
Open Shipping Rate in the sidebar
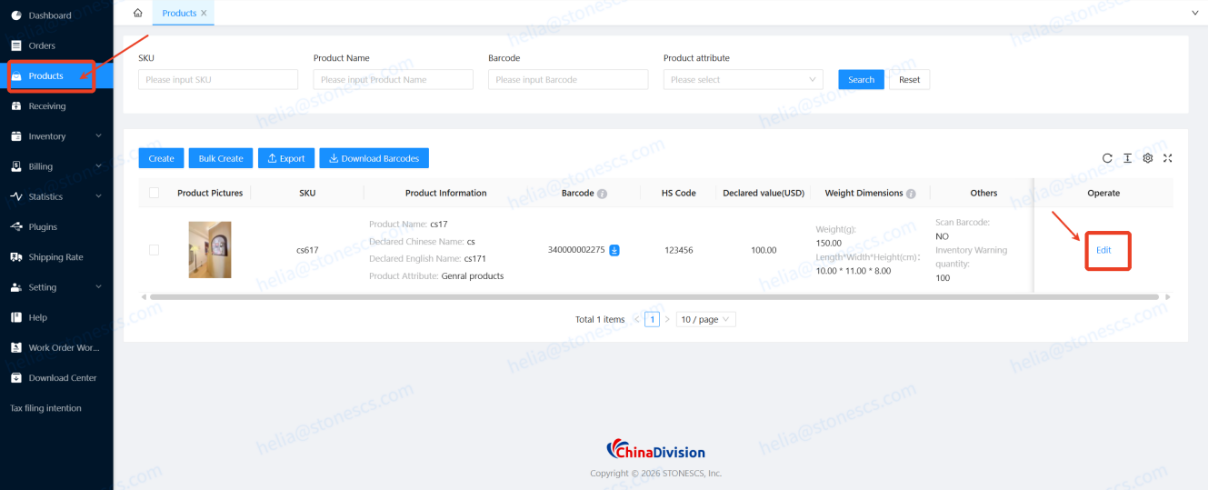56,257
